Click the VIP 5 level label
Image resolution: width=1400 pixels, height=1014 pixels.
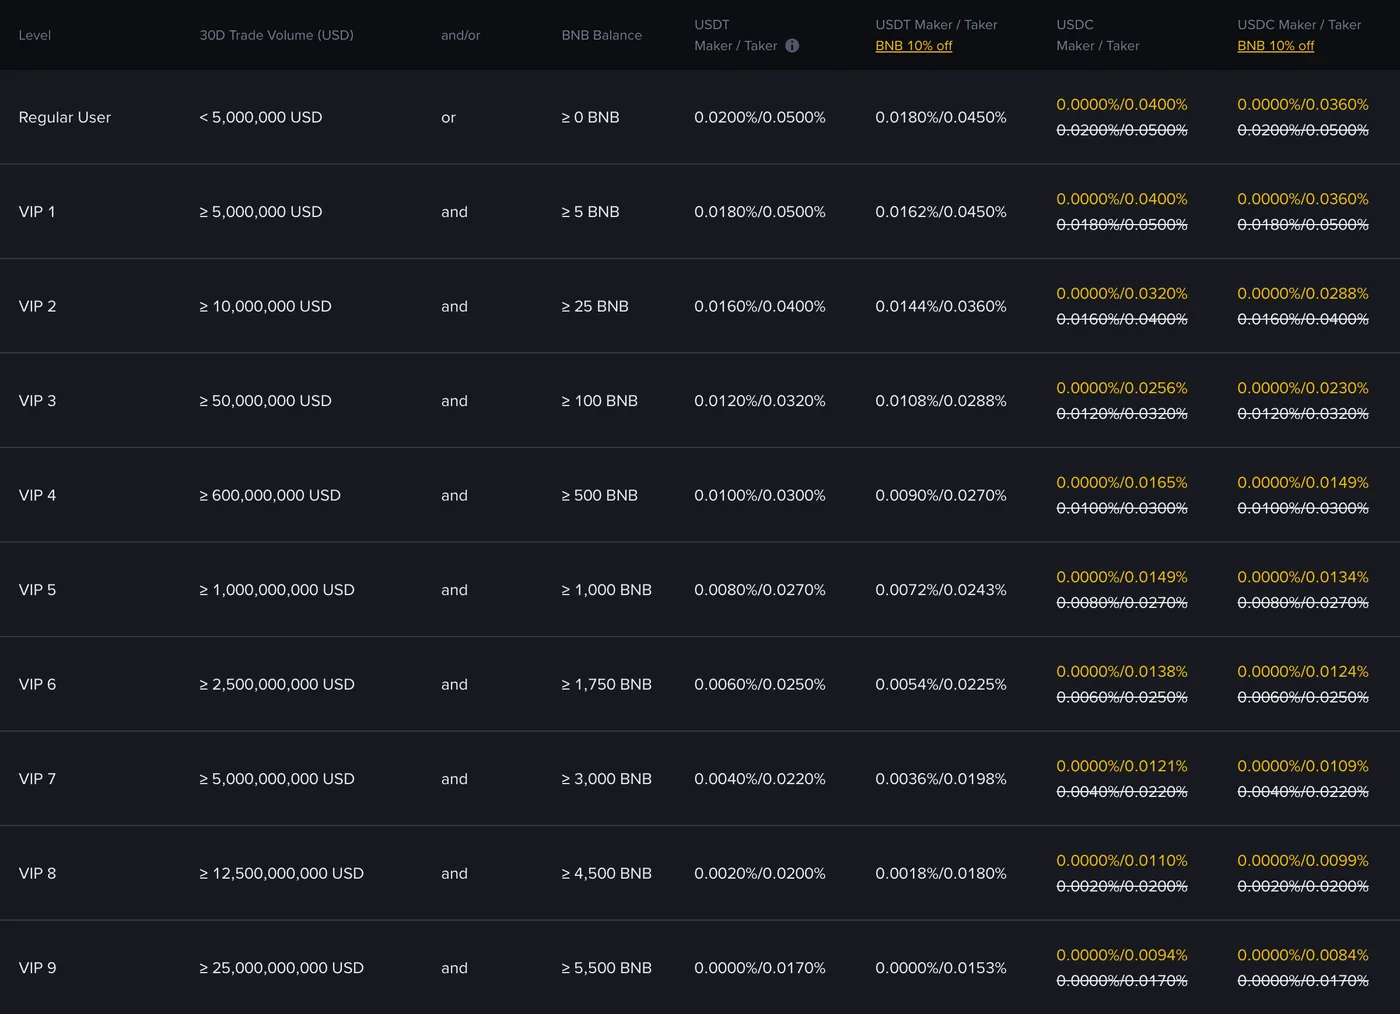[37, 590]
